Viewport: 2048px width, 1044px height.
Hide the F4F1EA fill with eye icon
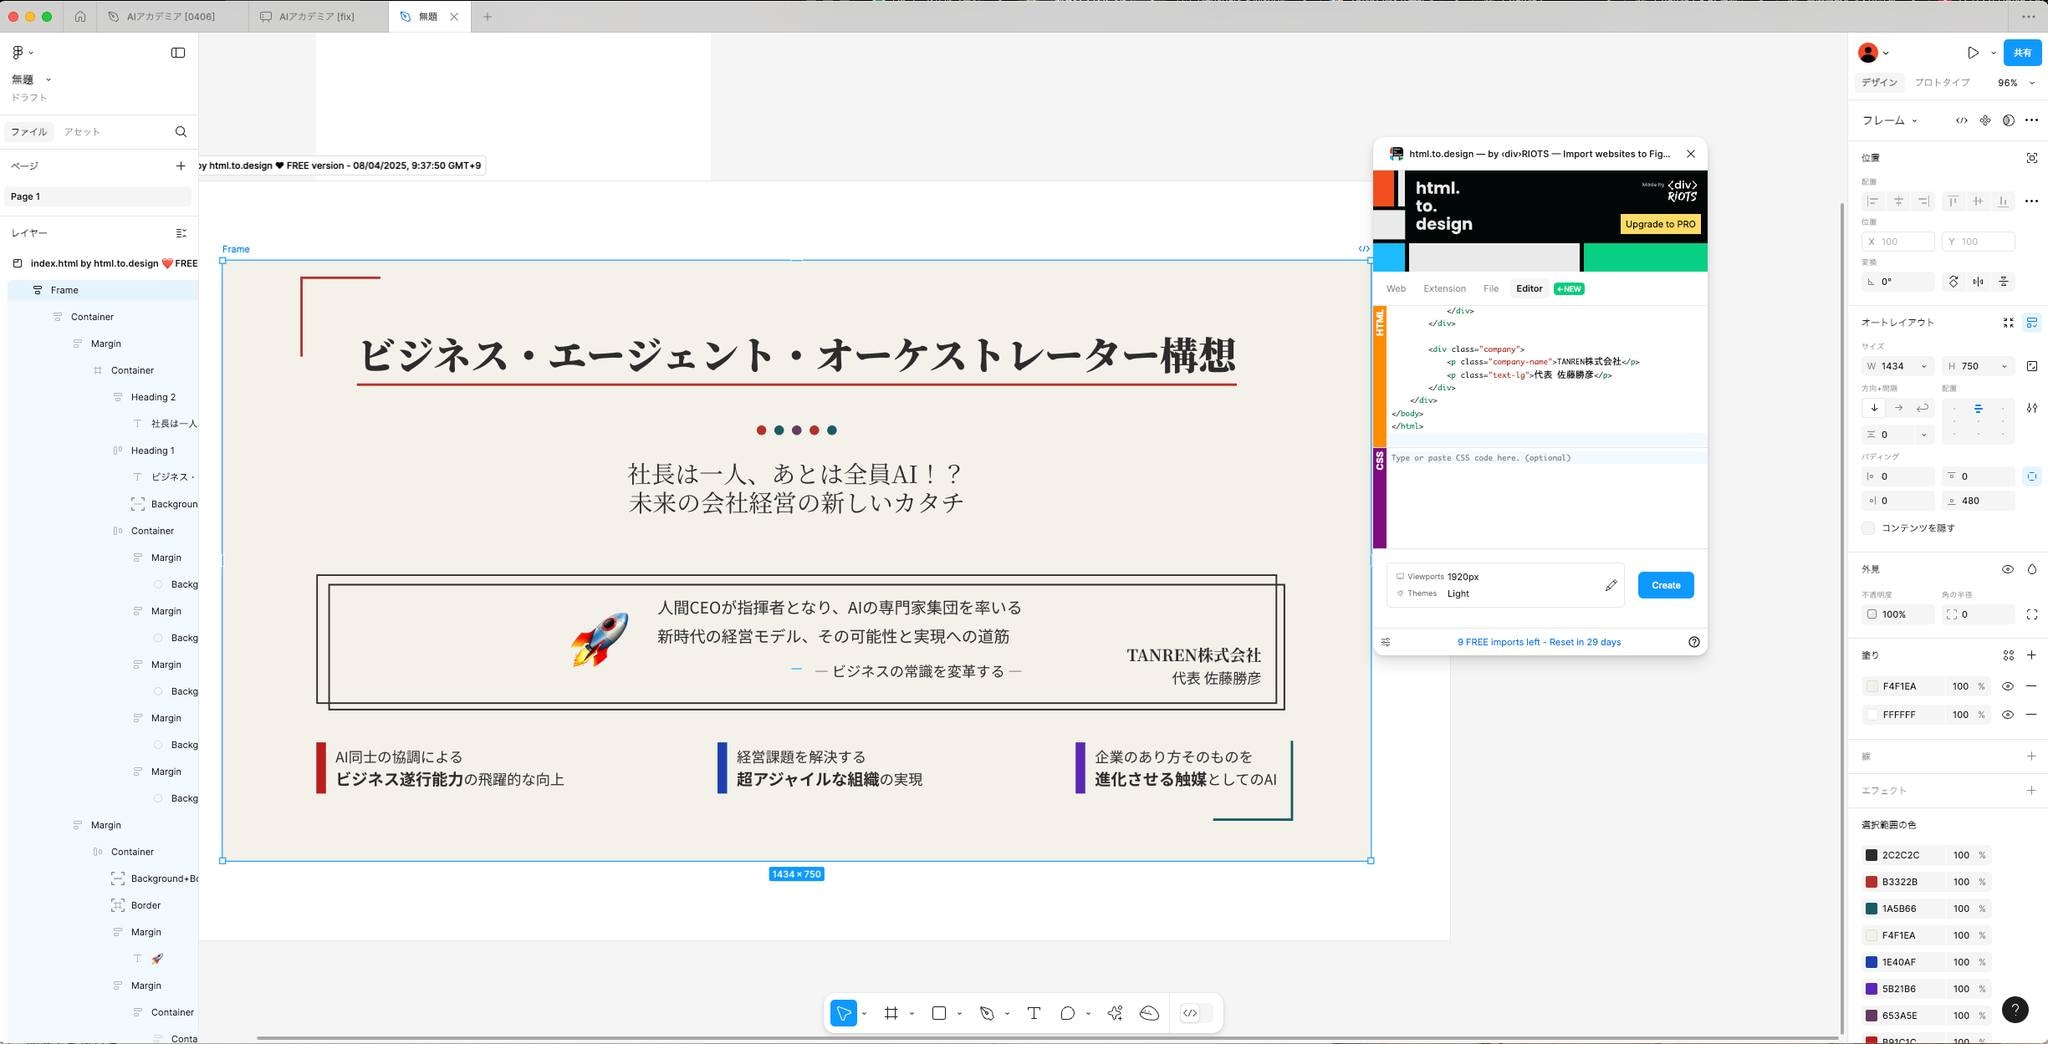coord(2007,686)
